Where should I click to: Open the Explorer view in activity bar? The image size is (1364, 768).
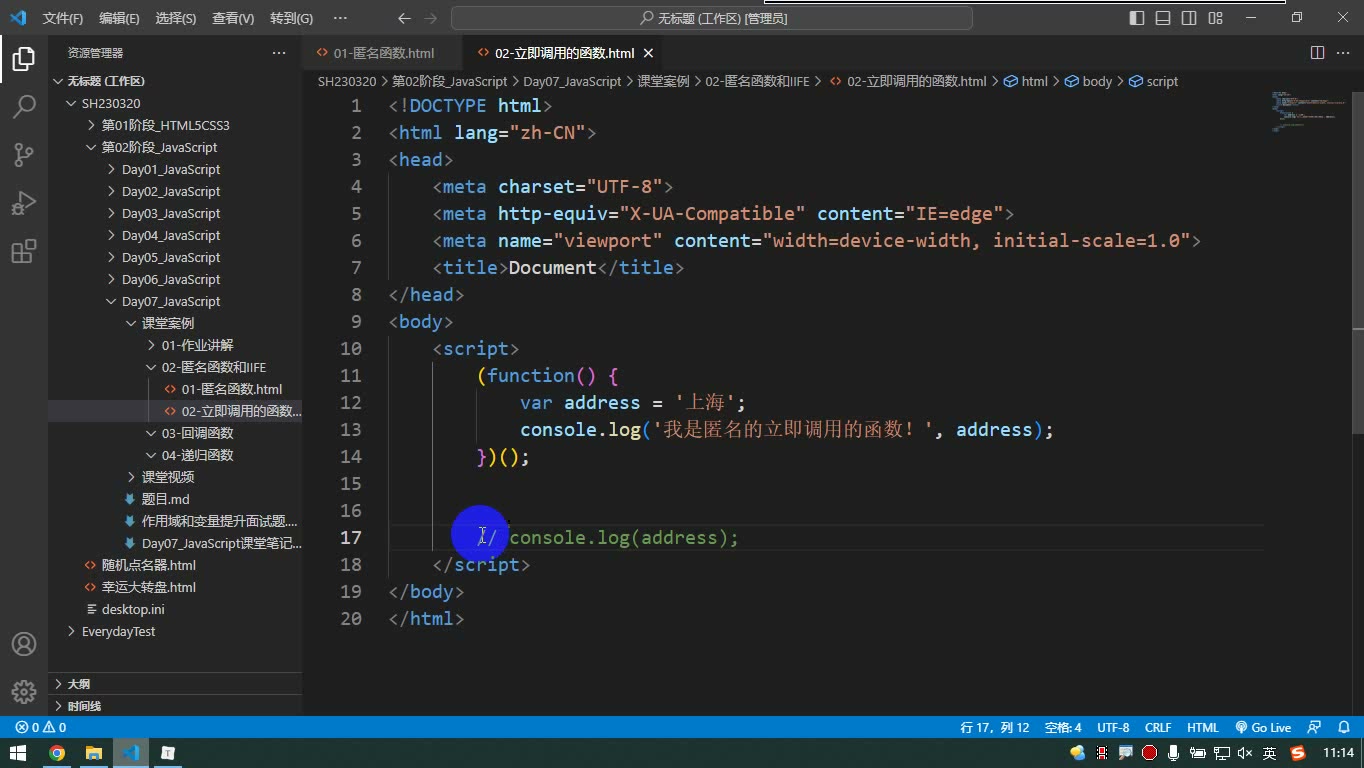tap(24, 59)
